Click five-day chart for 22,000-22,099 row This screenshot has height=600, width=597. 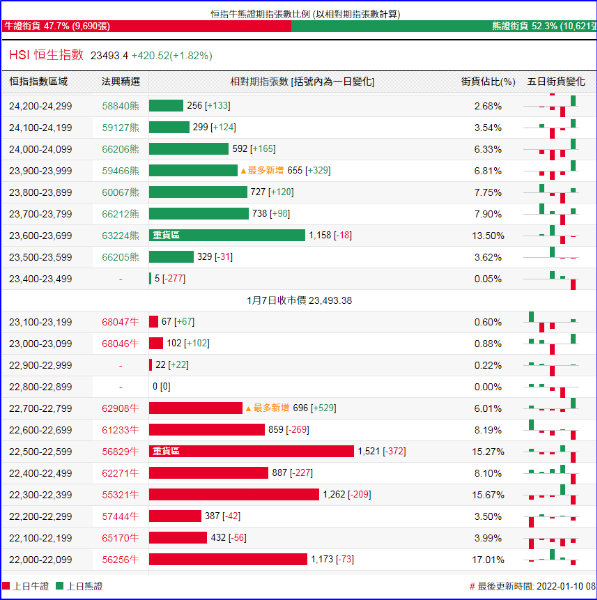point(551,558)
